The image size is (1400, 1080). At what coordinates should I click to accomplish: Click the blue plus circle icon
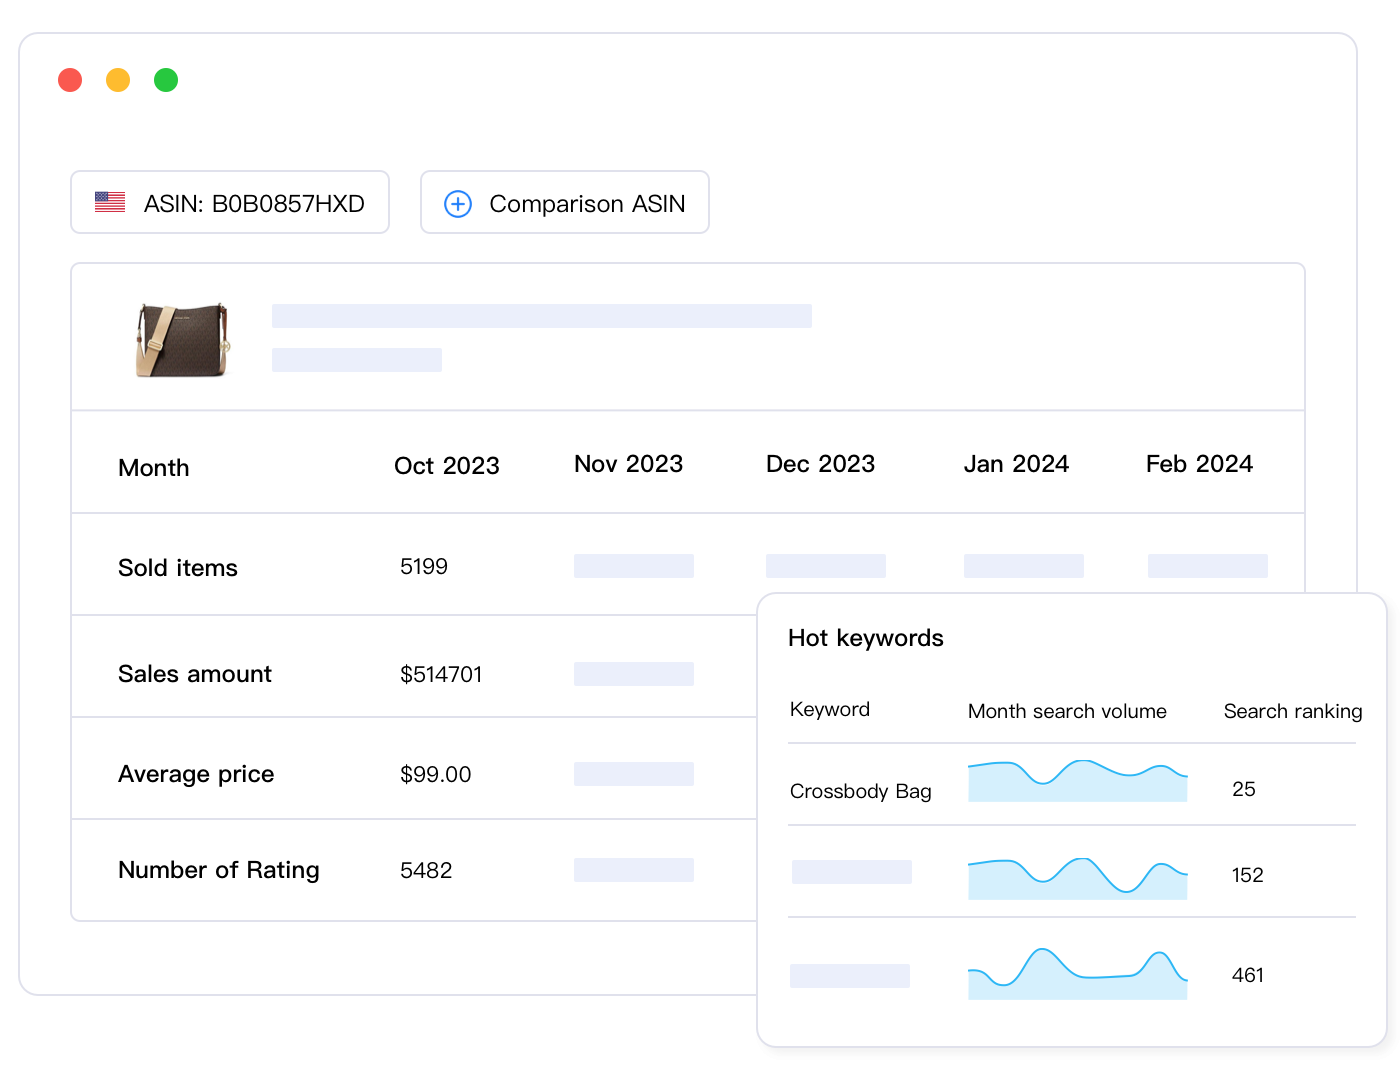click(458, 204)
